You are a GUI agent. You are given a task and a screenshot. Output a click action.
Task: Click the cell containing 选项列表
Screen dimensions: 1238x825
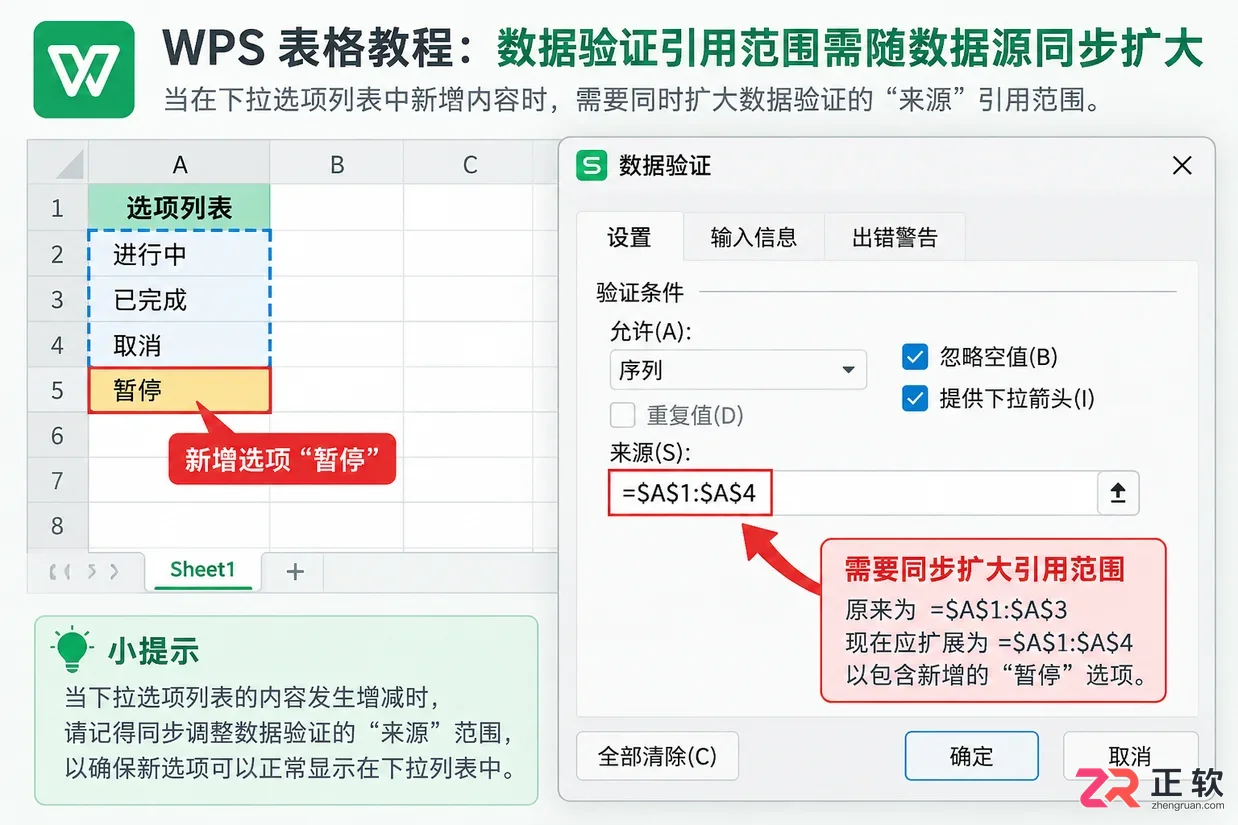click(x=179, y=208)
